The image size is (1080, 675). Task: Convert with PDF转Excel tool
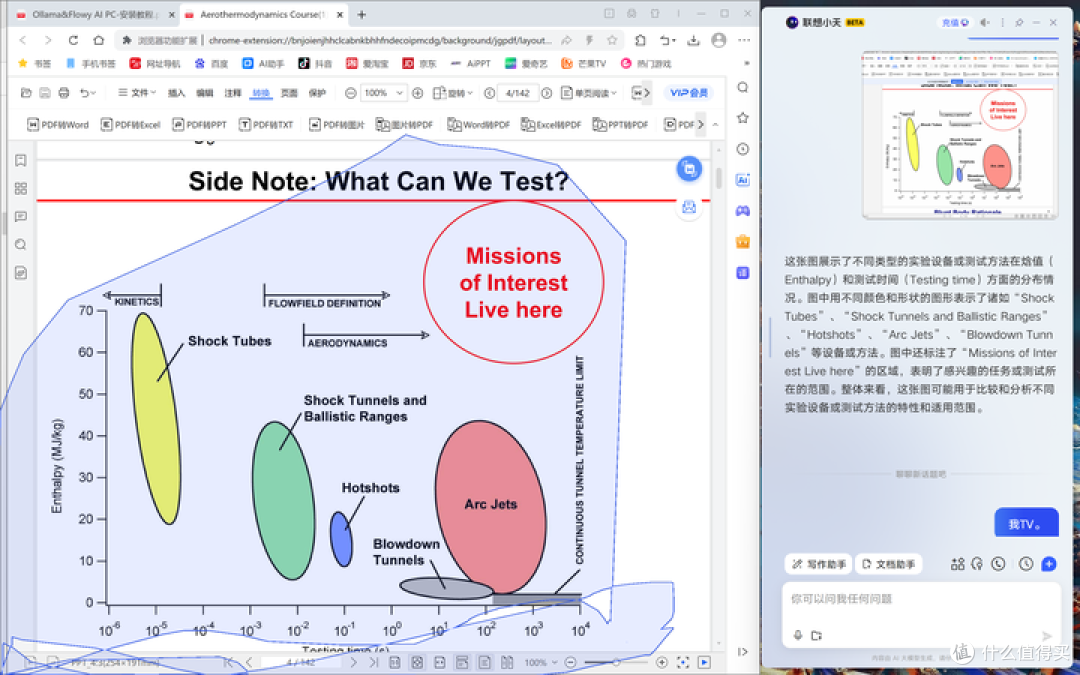pos(131,125)
